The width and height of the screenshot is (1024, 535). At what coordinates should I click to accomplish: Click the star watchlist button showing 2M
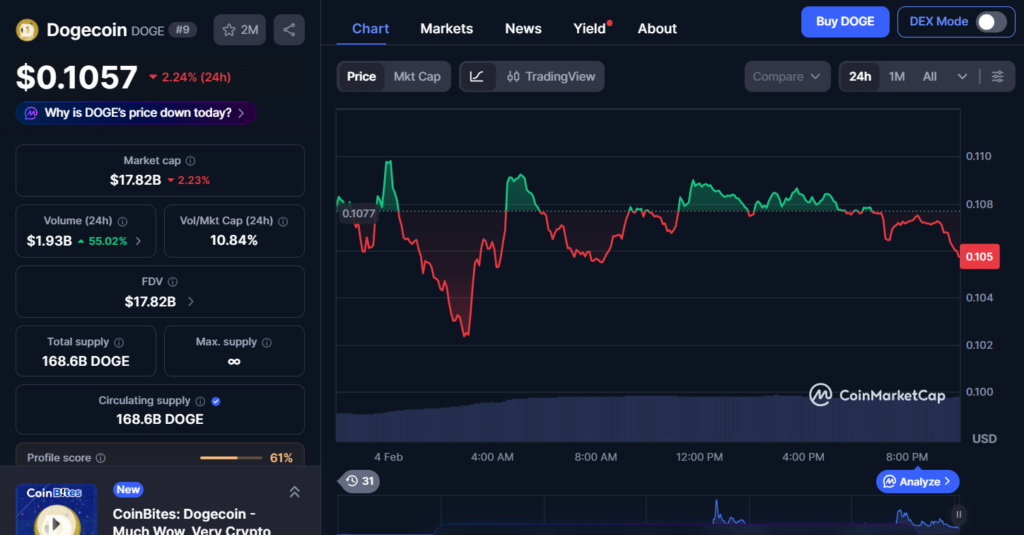[238, 30]
